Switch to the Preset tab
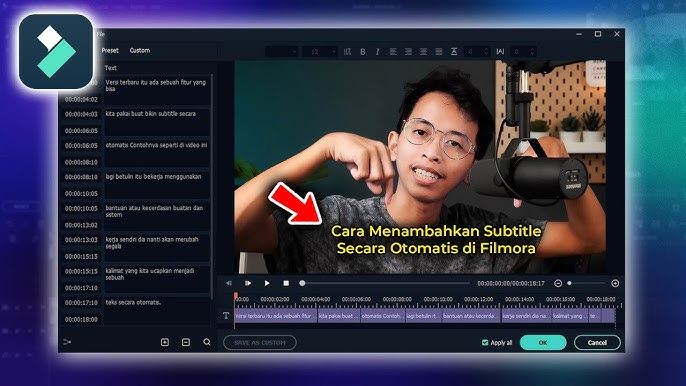The width and height of the screenshot is (686, 386). tap(110, 50)
